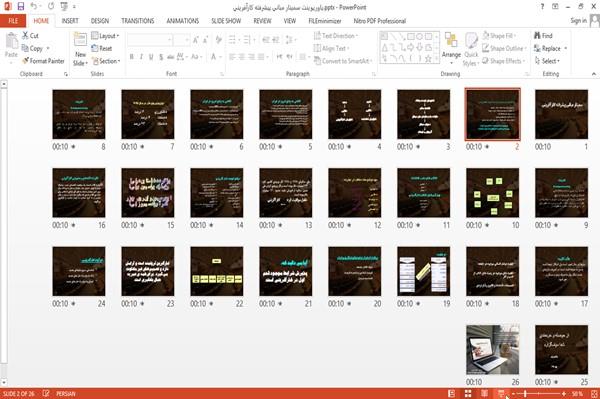Screen dimensions: 600x399
Task: Open Nitro PDF Professional tab
Action: 380,21
